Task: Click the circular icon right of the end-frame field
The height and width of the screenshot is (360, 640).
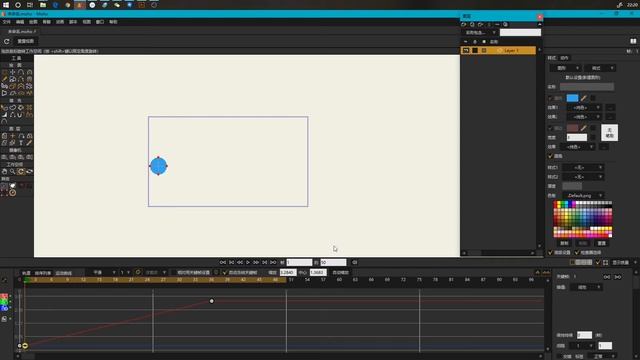Action: tap(355, 262)
